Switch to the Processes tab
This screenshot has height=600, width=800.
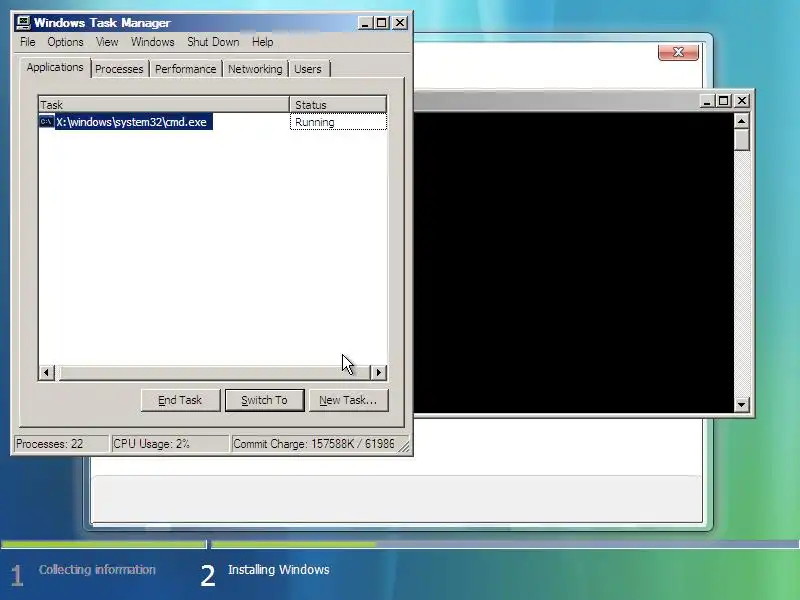pyautogui.click(x=119, y=69)
